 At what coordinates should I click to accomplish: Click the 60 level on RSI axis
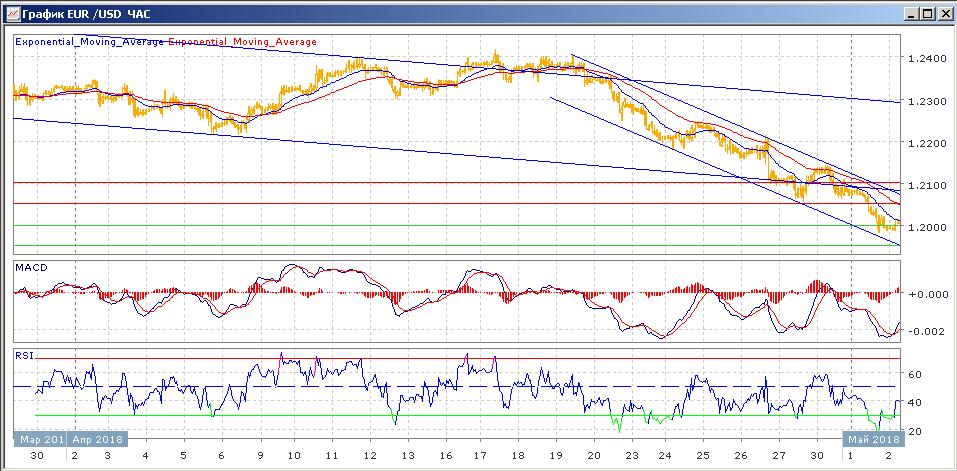[x=916, y=374]
